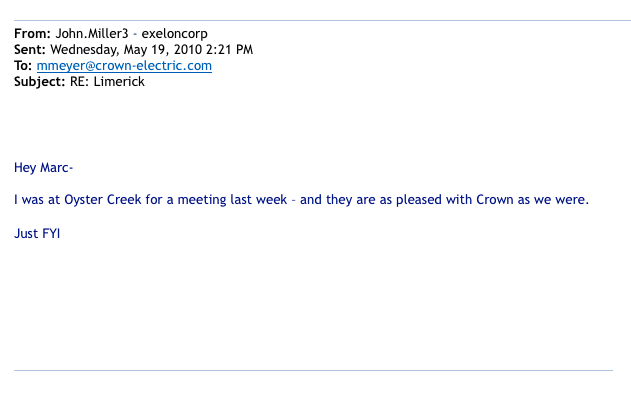Open the mmeyer@crown-electric.com email link

(x=124, y=66)
